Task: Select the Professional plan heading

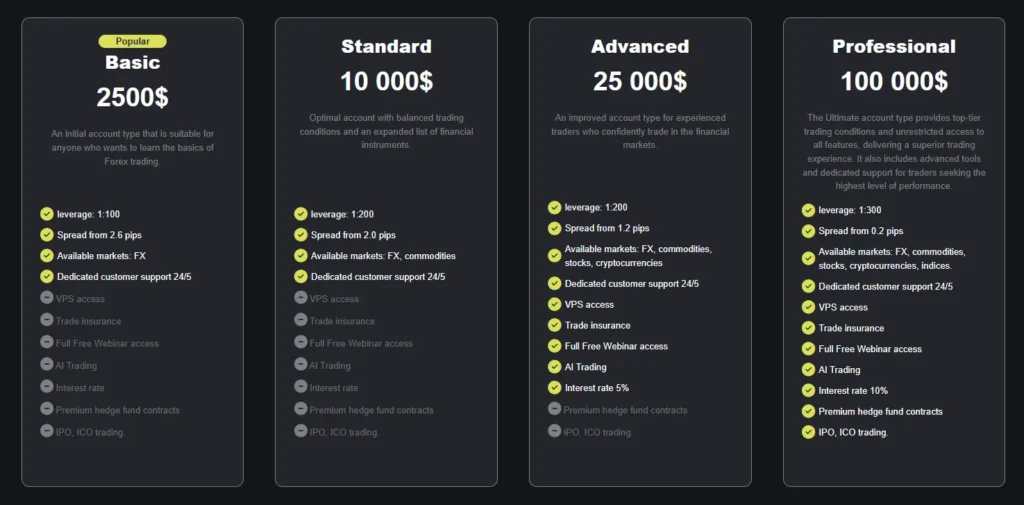Action: (894, 46)
